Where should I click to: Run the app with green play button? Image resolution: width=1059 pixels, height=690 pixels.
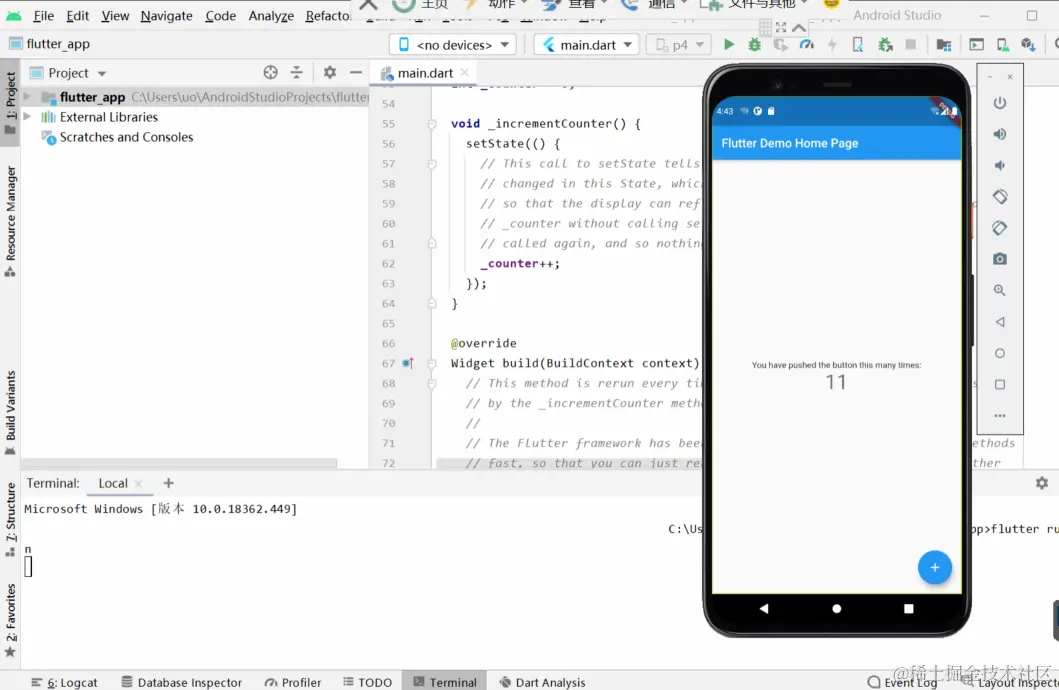(728, 45)
